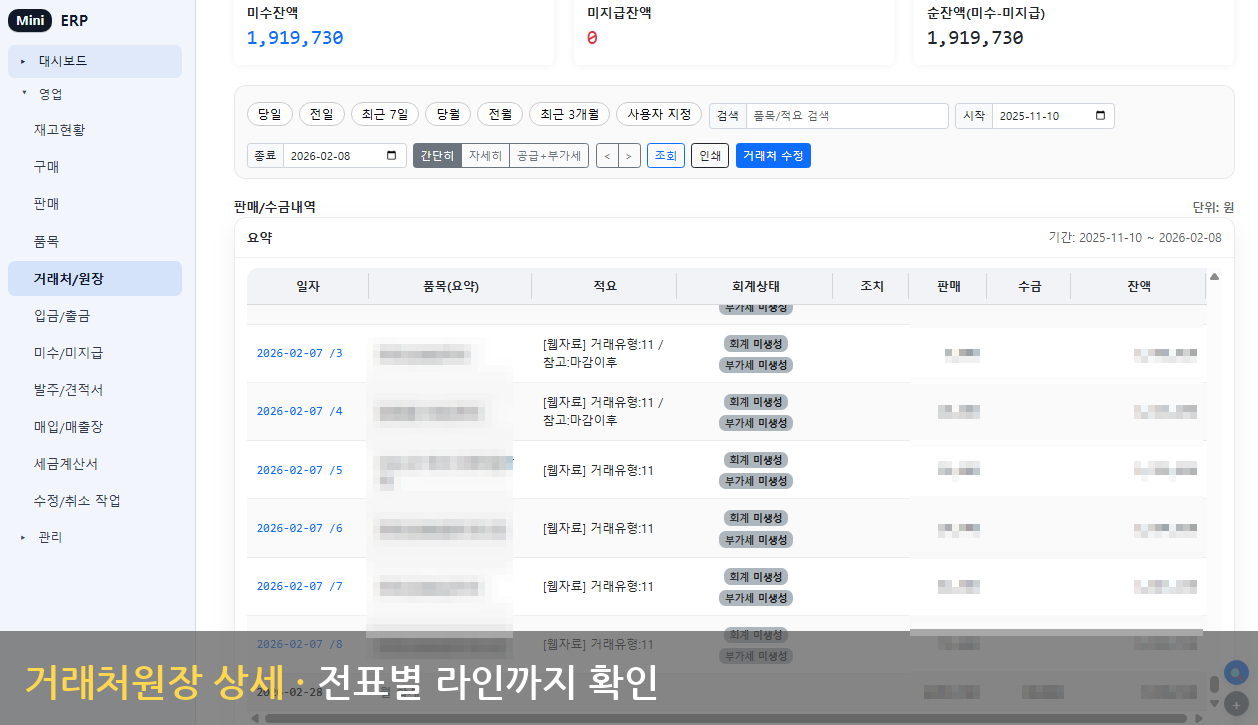Click the 회계상태 column header
Viewport: 1258px width, 725px height.
click(755, 286)
